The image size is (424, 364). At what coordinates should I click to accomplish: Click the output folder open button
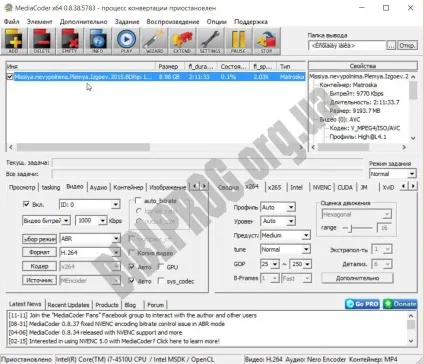click(407, 46)
